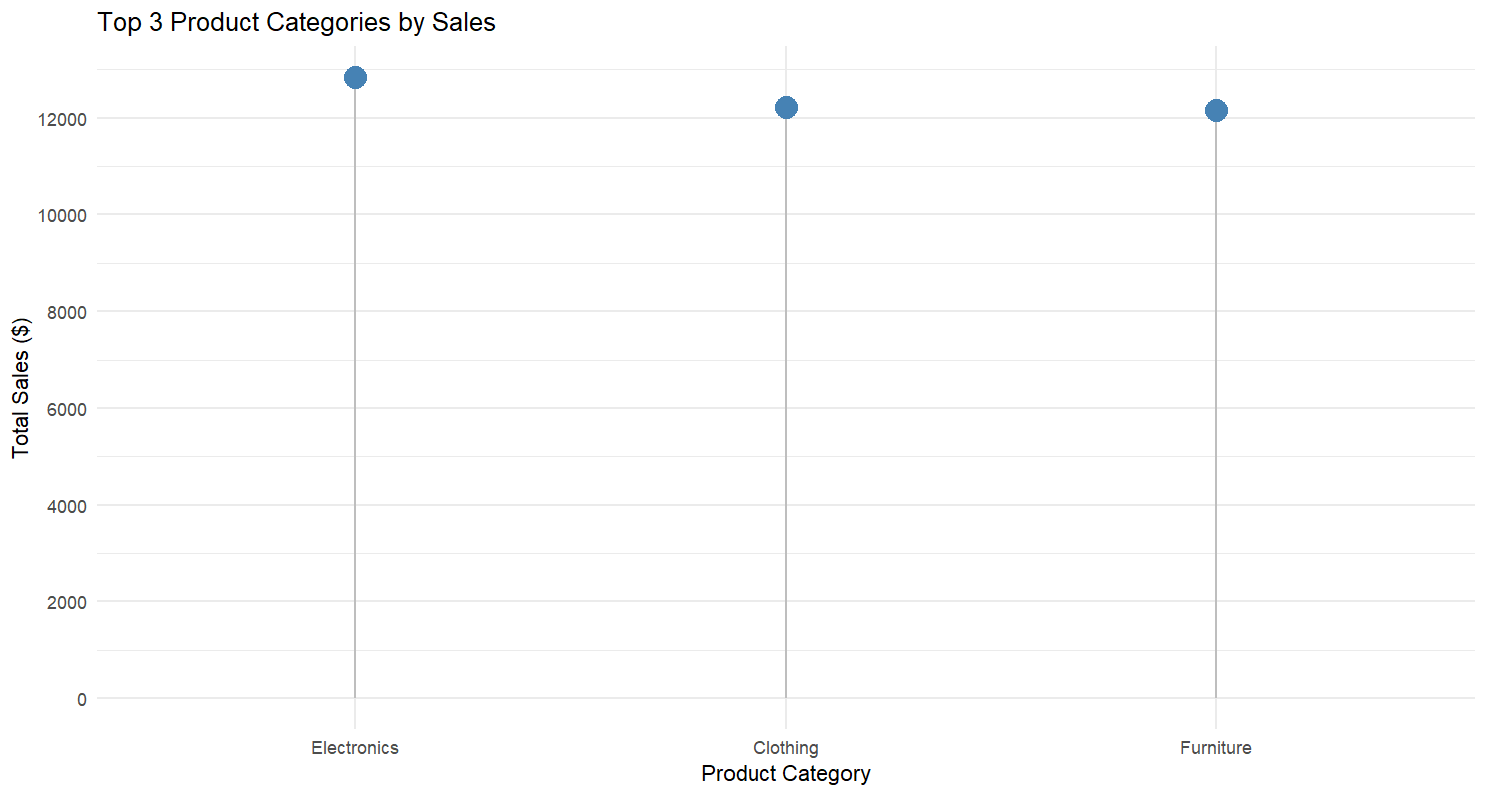The image size is (1486, 795).
Task: Select the Furniture x-axis label
Action: [x=1216, y=747]
